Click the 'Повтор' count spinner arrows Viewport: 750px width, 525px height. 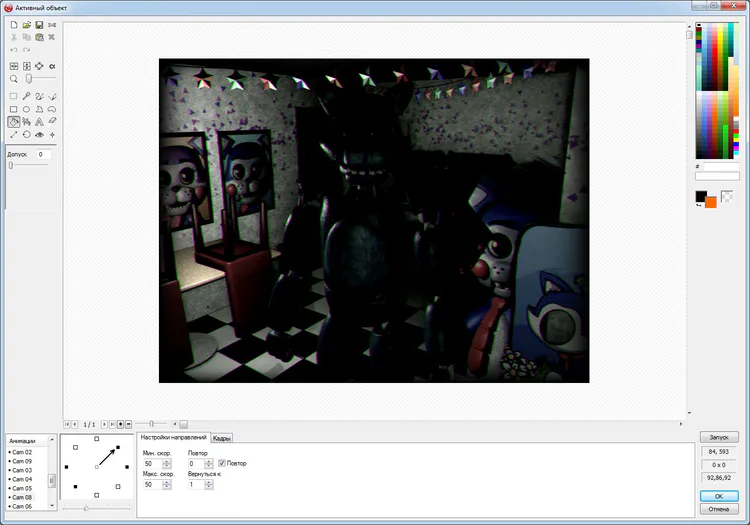pos(209,463)
